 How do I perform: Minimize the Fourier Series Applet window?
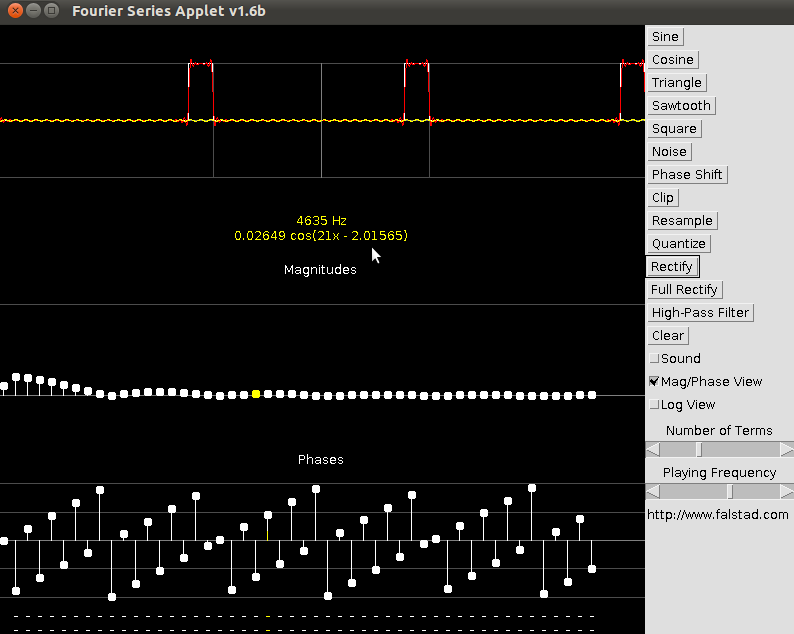(33, 10)
